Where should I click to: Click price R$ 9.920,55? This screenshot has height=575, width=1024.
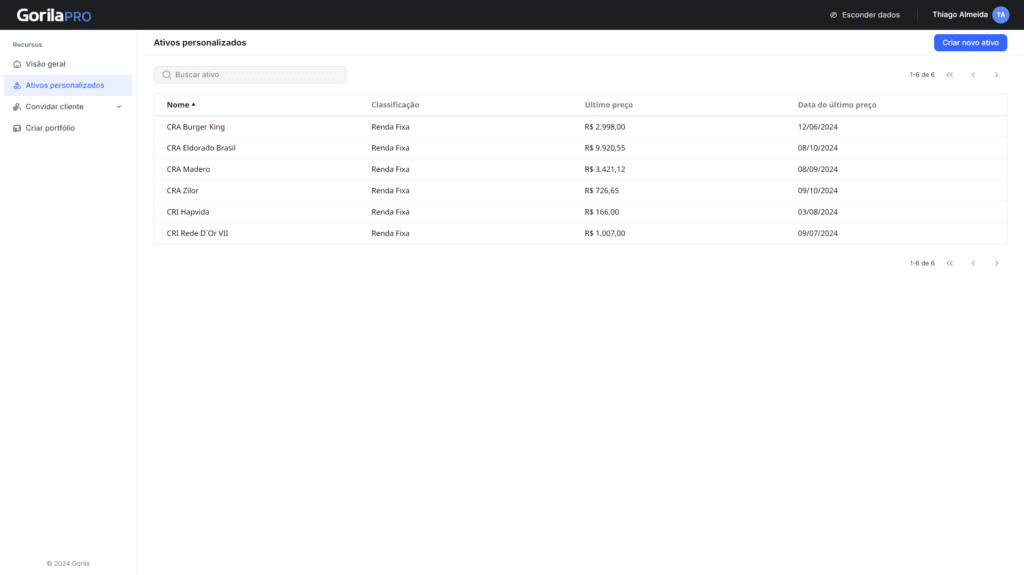click(605, 148)
